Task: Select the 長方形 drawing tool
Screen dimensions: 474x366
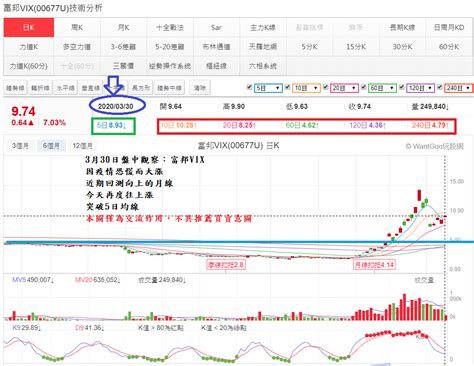Action: coord(141,88)
